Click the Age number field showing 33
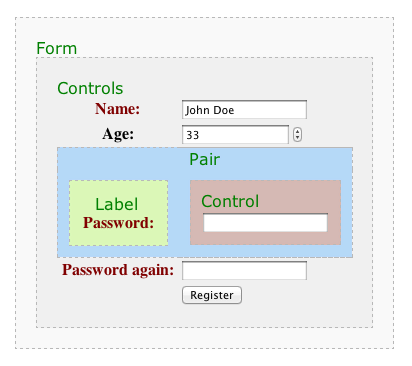 (x=235, y=135)
